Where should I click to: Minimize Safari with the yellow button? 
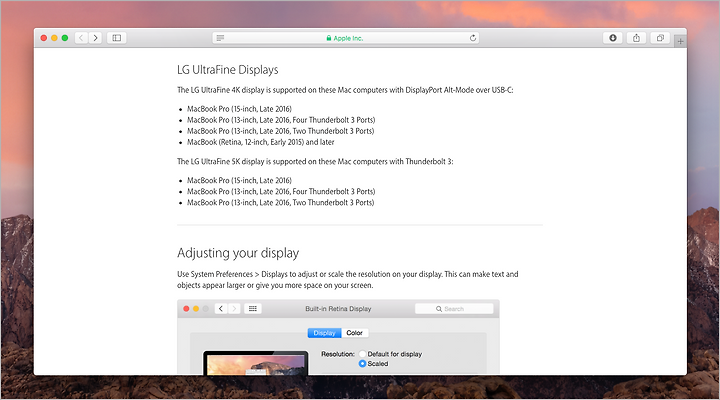54,38
